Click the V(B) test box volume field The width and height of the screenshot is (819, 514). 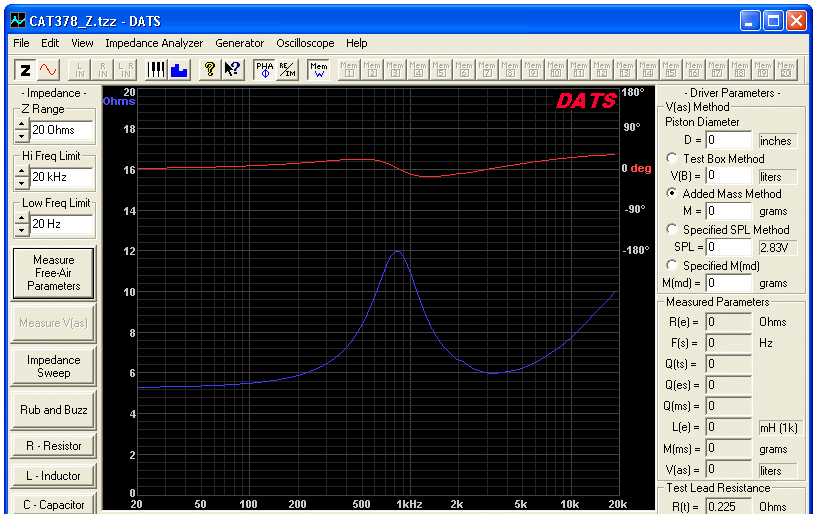(x=729, y=176)
